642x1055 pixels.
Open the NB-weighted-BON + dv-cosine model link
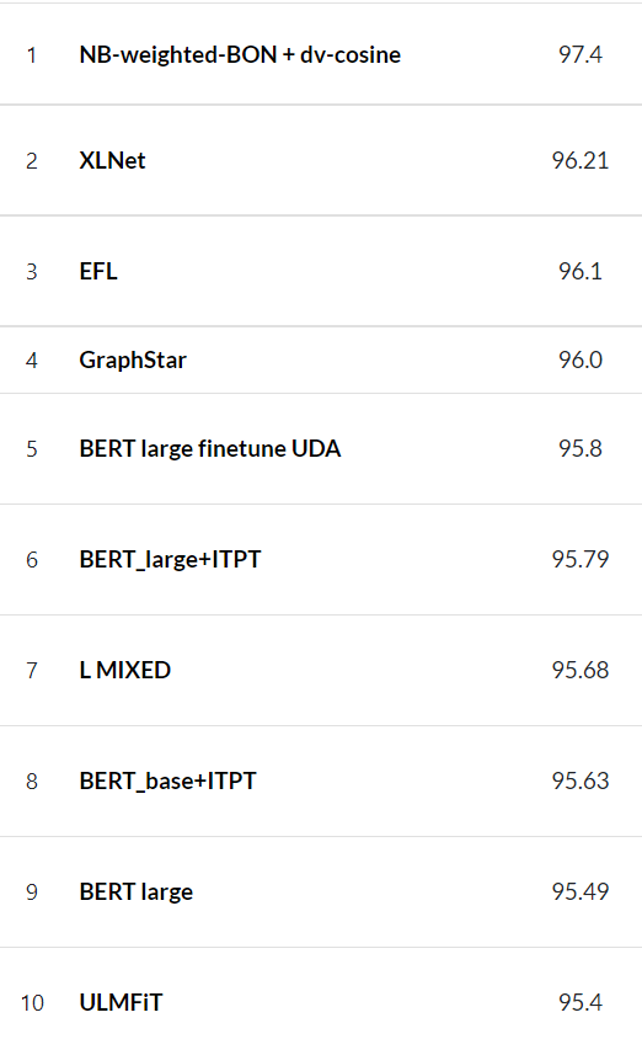click(240, 55)
